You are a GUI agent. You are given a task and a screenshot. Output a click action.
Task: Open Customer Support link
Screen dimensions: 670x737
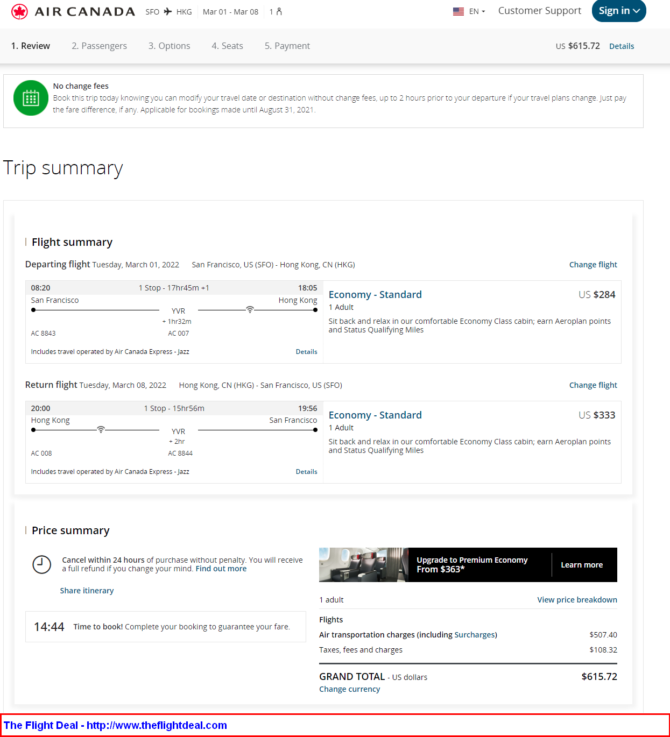(539, 11)
